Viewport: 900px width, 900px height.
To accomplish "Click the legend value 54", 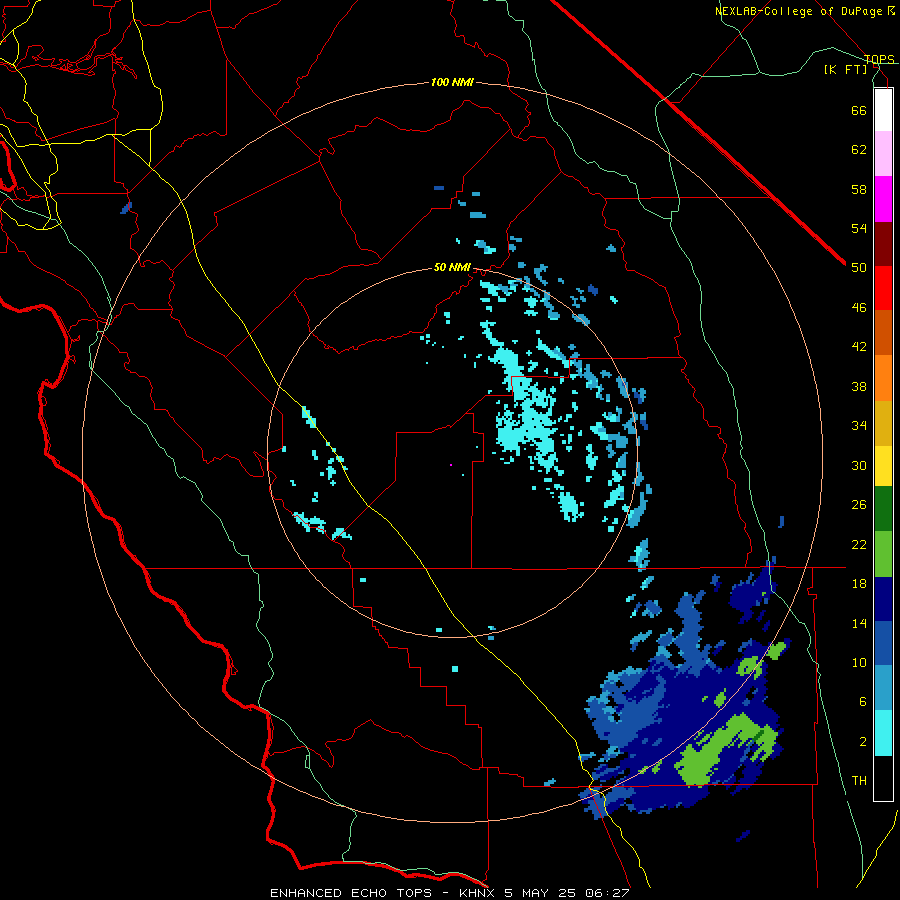I will pyautogui.click(x=859, y=228).
